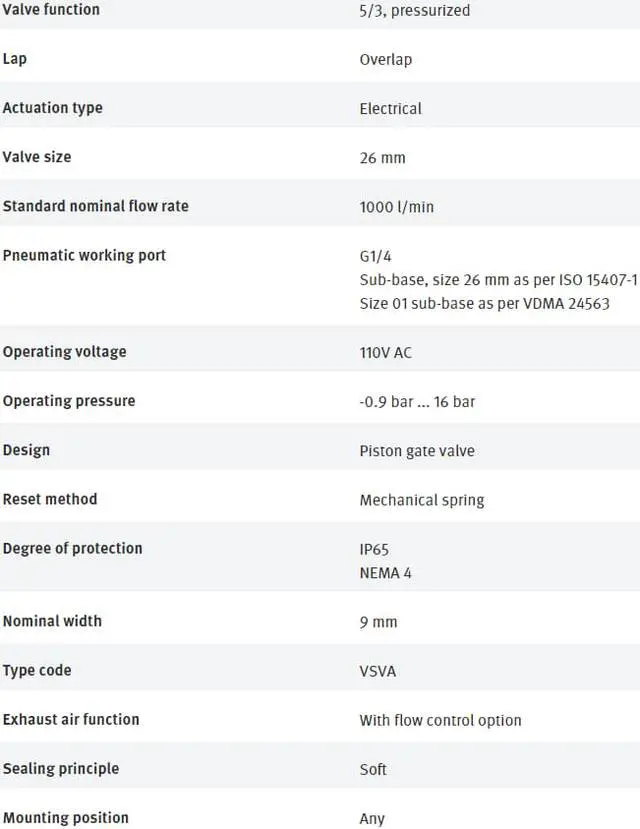Select the "Piston gate valve" design value
The height and width of the screenshot is (829, 640).
(x=417, y=451)
